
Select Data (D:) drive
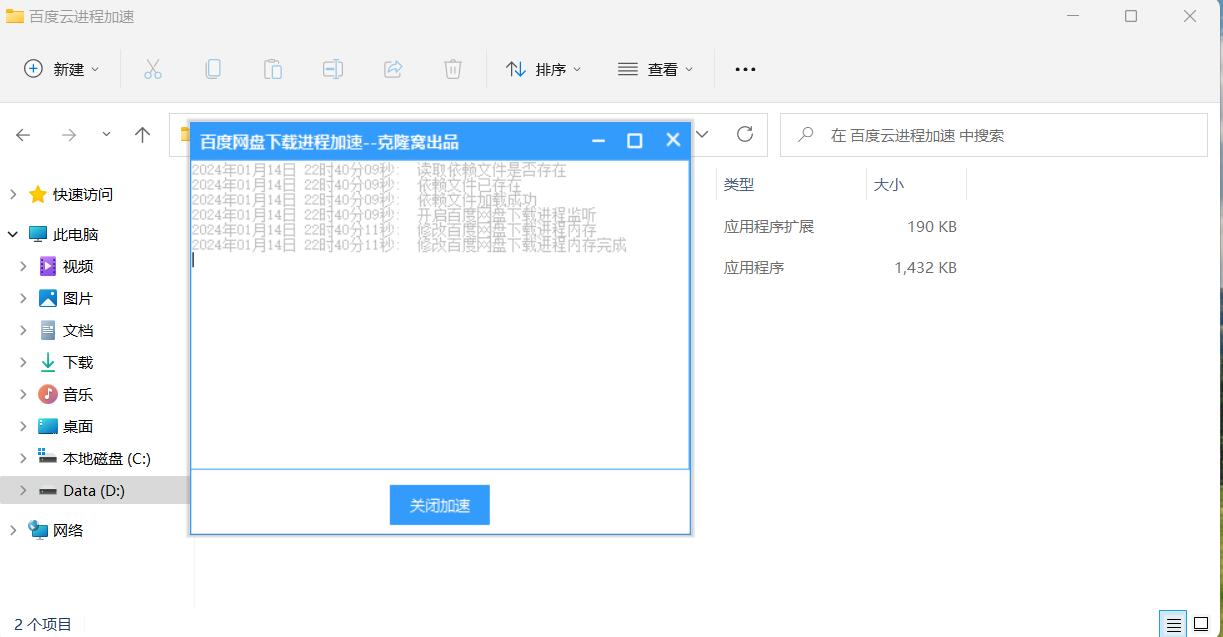94,490
